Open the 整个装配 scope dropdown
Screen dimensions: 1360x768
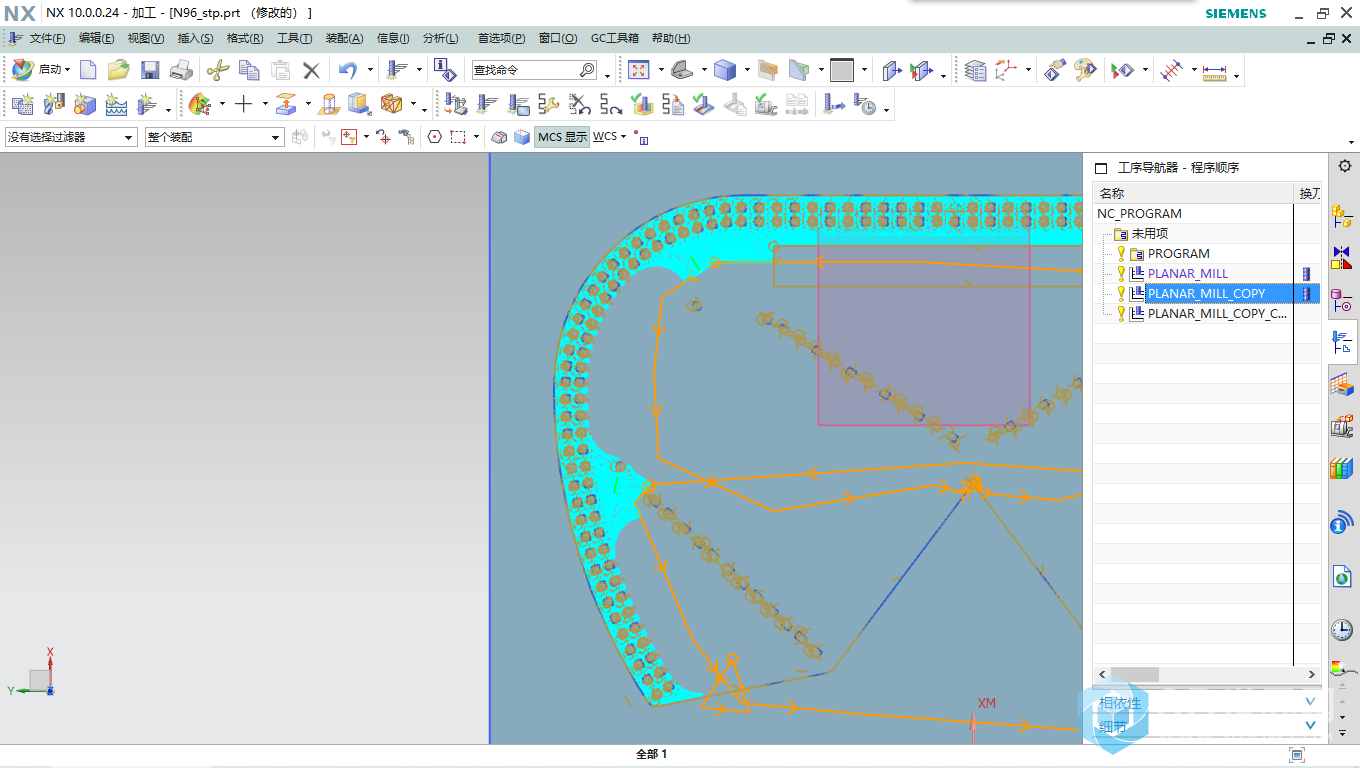(x=214, y=137)
